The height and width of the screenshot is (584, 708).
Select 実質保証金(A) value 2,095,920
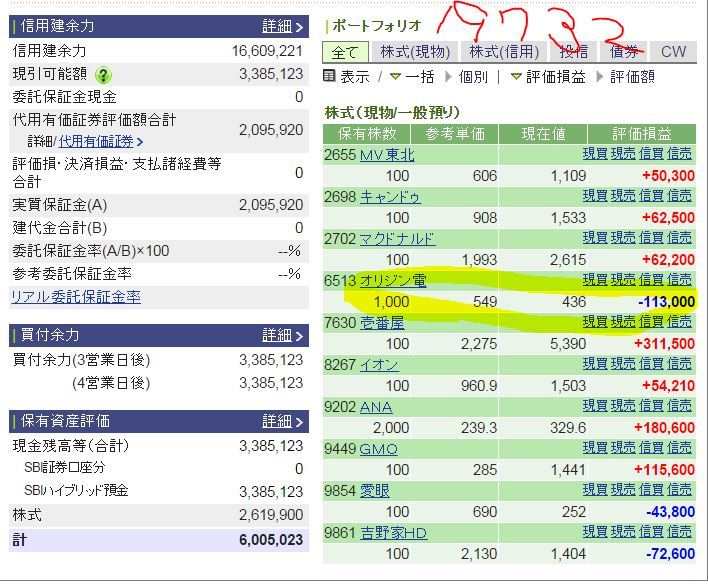271,206
